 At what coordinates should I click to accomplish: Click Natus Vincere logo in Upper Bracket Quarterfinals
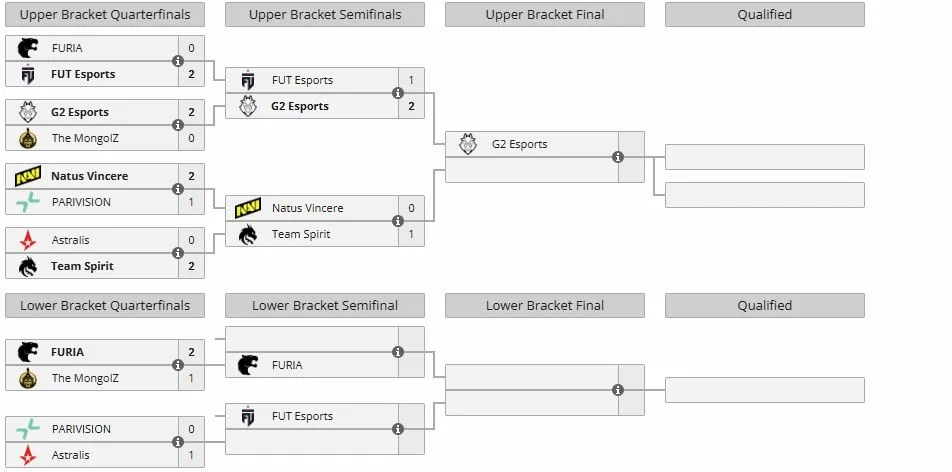coord(28,177)
